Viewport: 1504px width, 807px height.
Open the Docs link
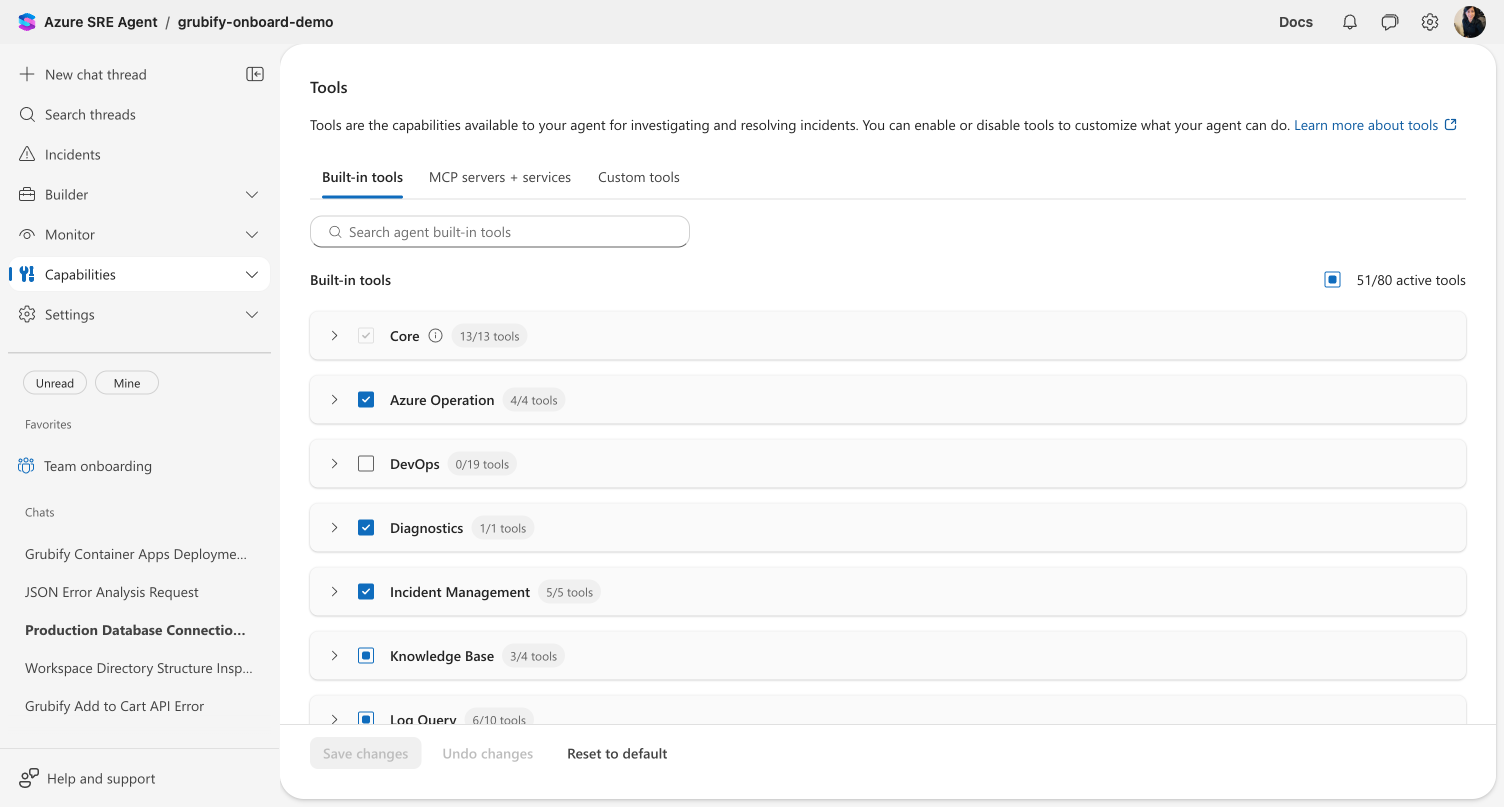click(x=1296, y=22)
